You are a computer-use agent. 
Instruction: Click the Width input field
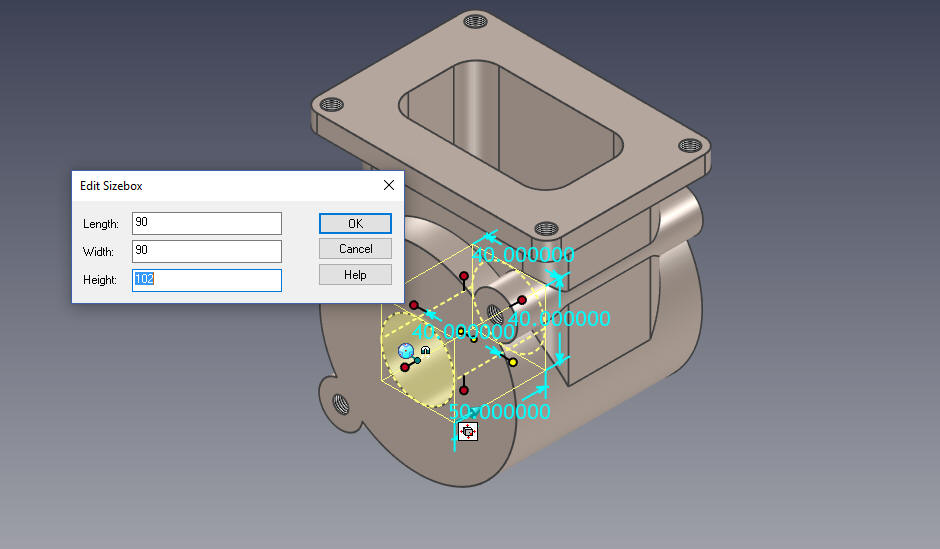click(207, 251)
